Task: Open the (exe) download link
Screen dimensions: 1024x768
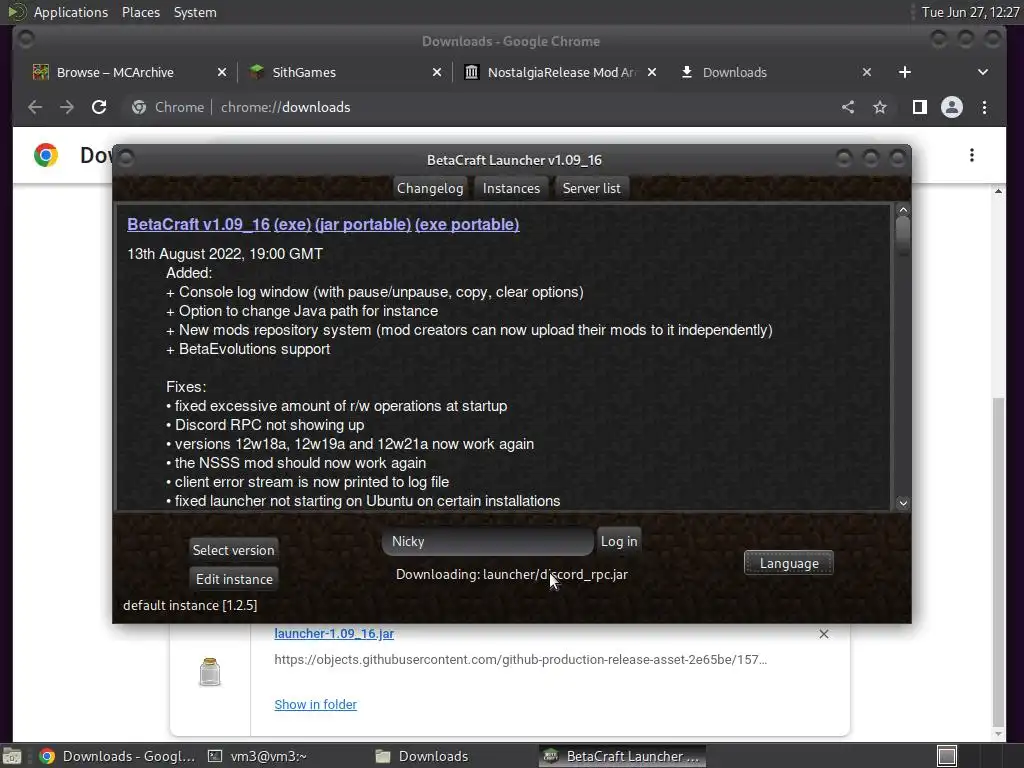Action: (292, 224)
